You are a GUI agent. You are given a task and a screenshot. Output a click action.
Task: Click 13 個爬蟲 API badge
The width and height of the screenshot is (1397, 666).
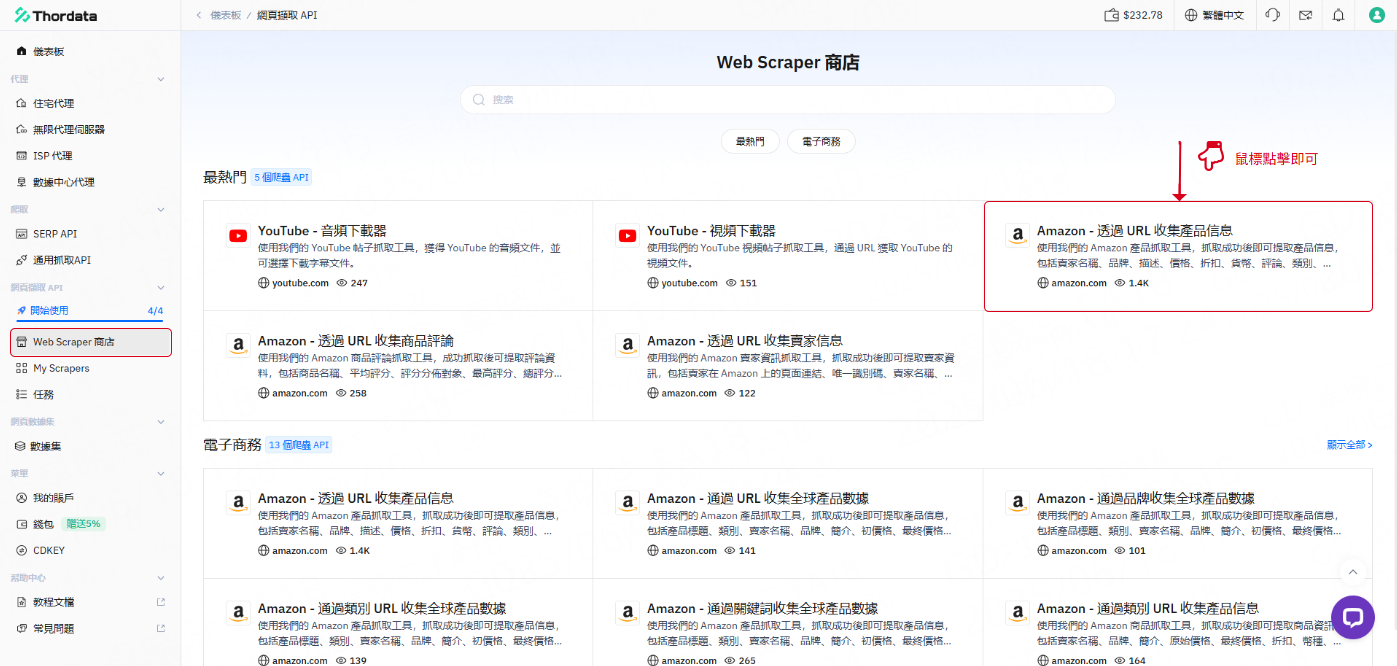pyautogui.click(x=299, y=445)
